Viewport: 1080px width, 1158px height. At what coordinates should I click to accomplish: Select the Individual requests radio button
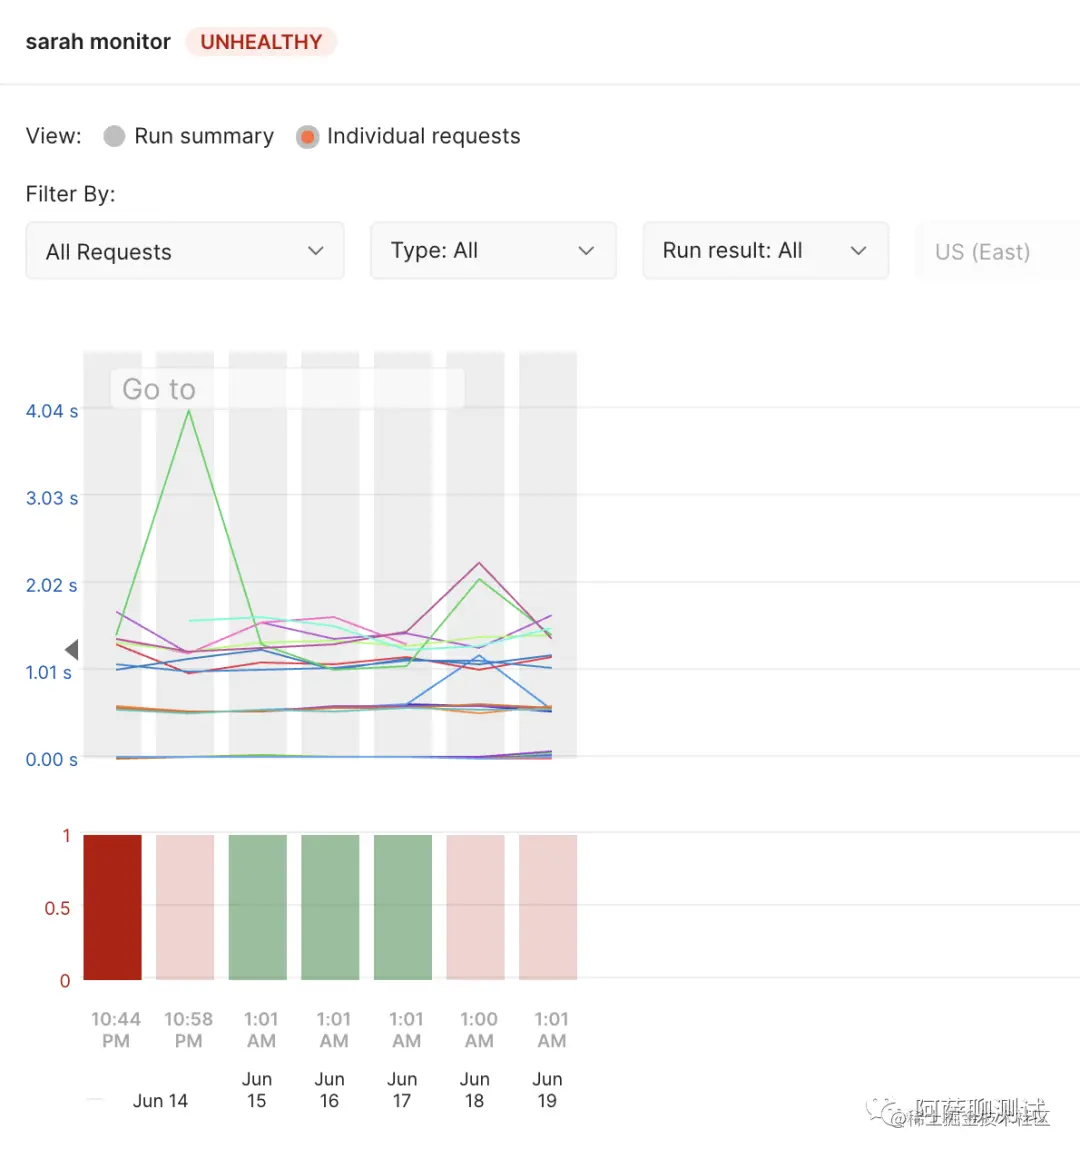pos(307,137)
